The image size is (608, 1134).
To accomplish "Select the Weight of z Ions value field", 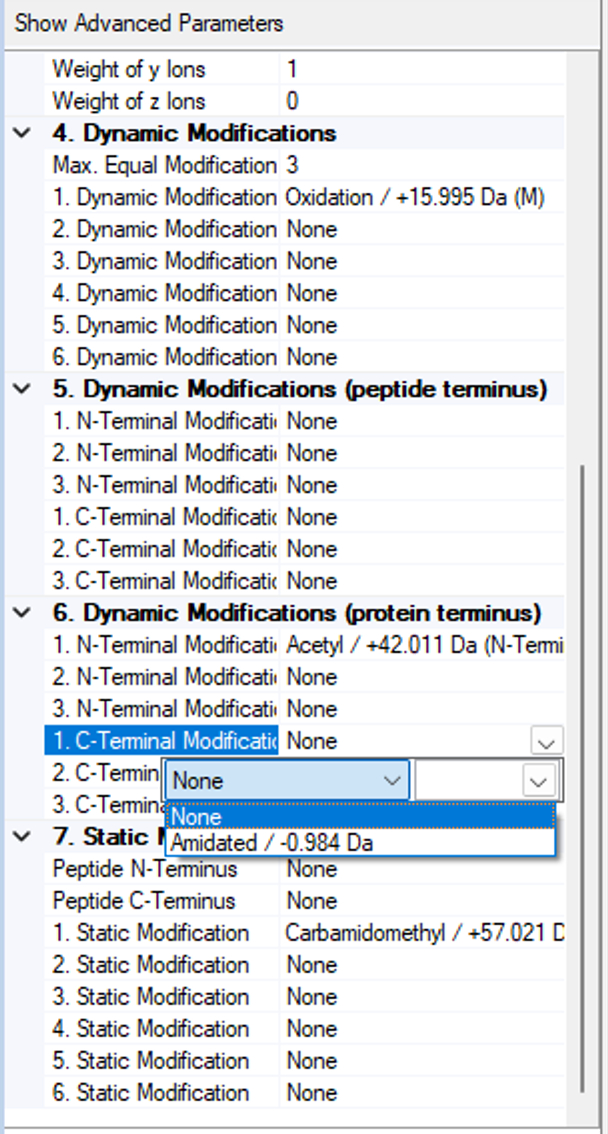I will (420, 102).
